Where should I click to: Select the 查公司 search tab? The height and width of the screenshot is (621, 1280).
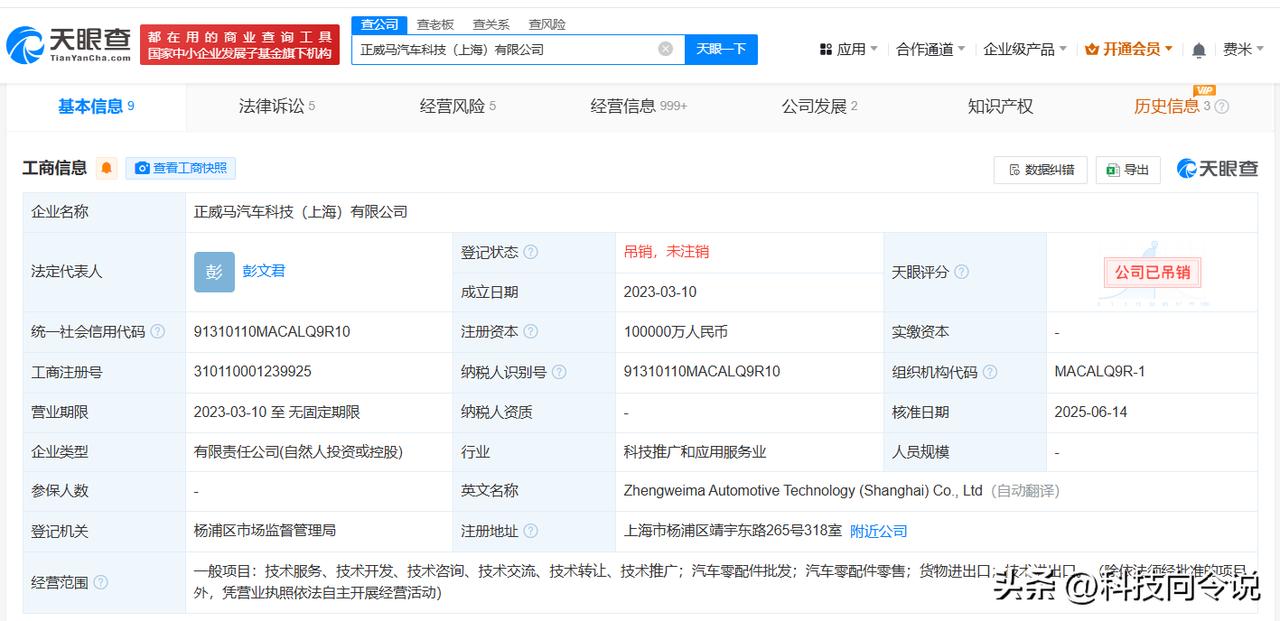(379, 24)
